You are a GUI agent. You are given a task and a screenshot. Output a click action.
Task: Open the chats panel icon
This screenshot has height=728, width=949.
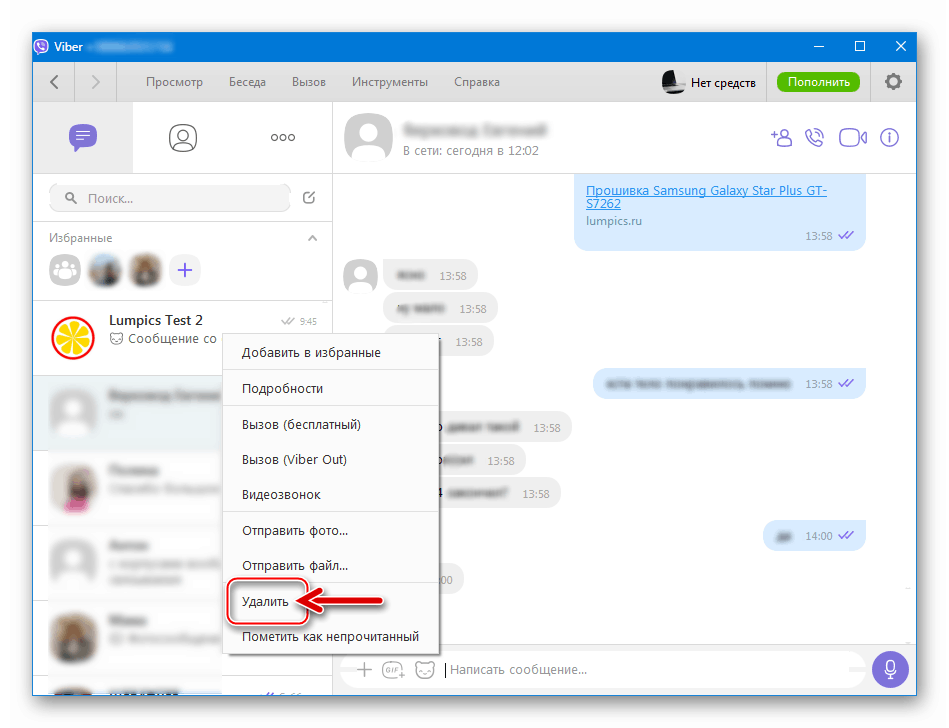(83, 137)
